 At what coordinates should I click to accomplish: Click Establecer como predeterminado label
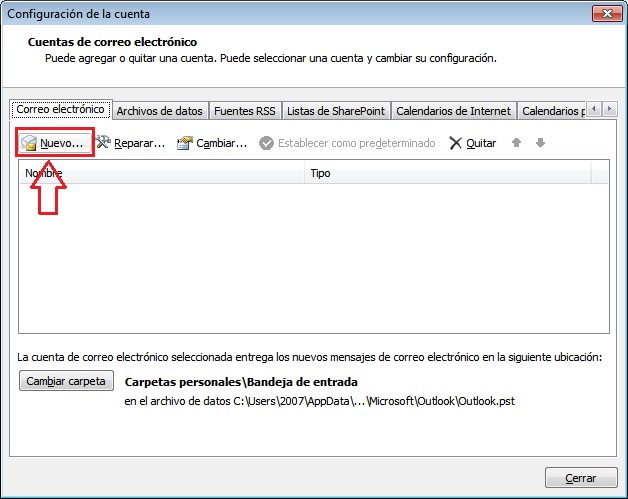[356, 143]
